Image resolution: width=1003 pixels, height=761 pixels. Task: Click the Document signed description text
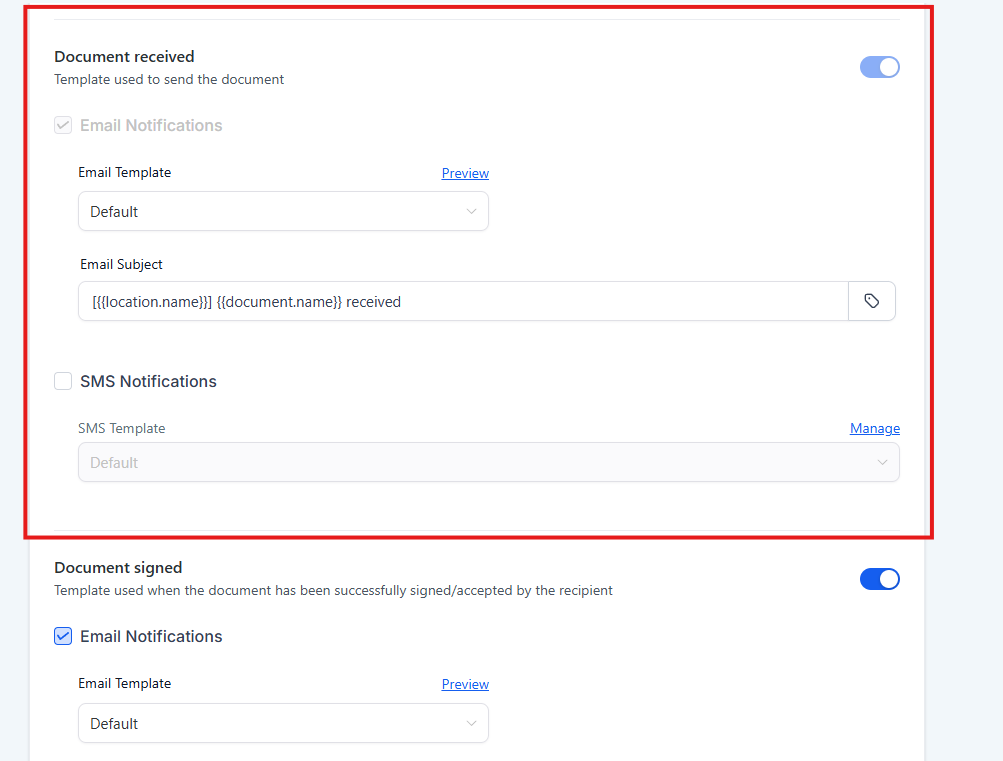tap(333, 590)
